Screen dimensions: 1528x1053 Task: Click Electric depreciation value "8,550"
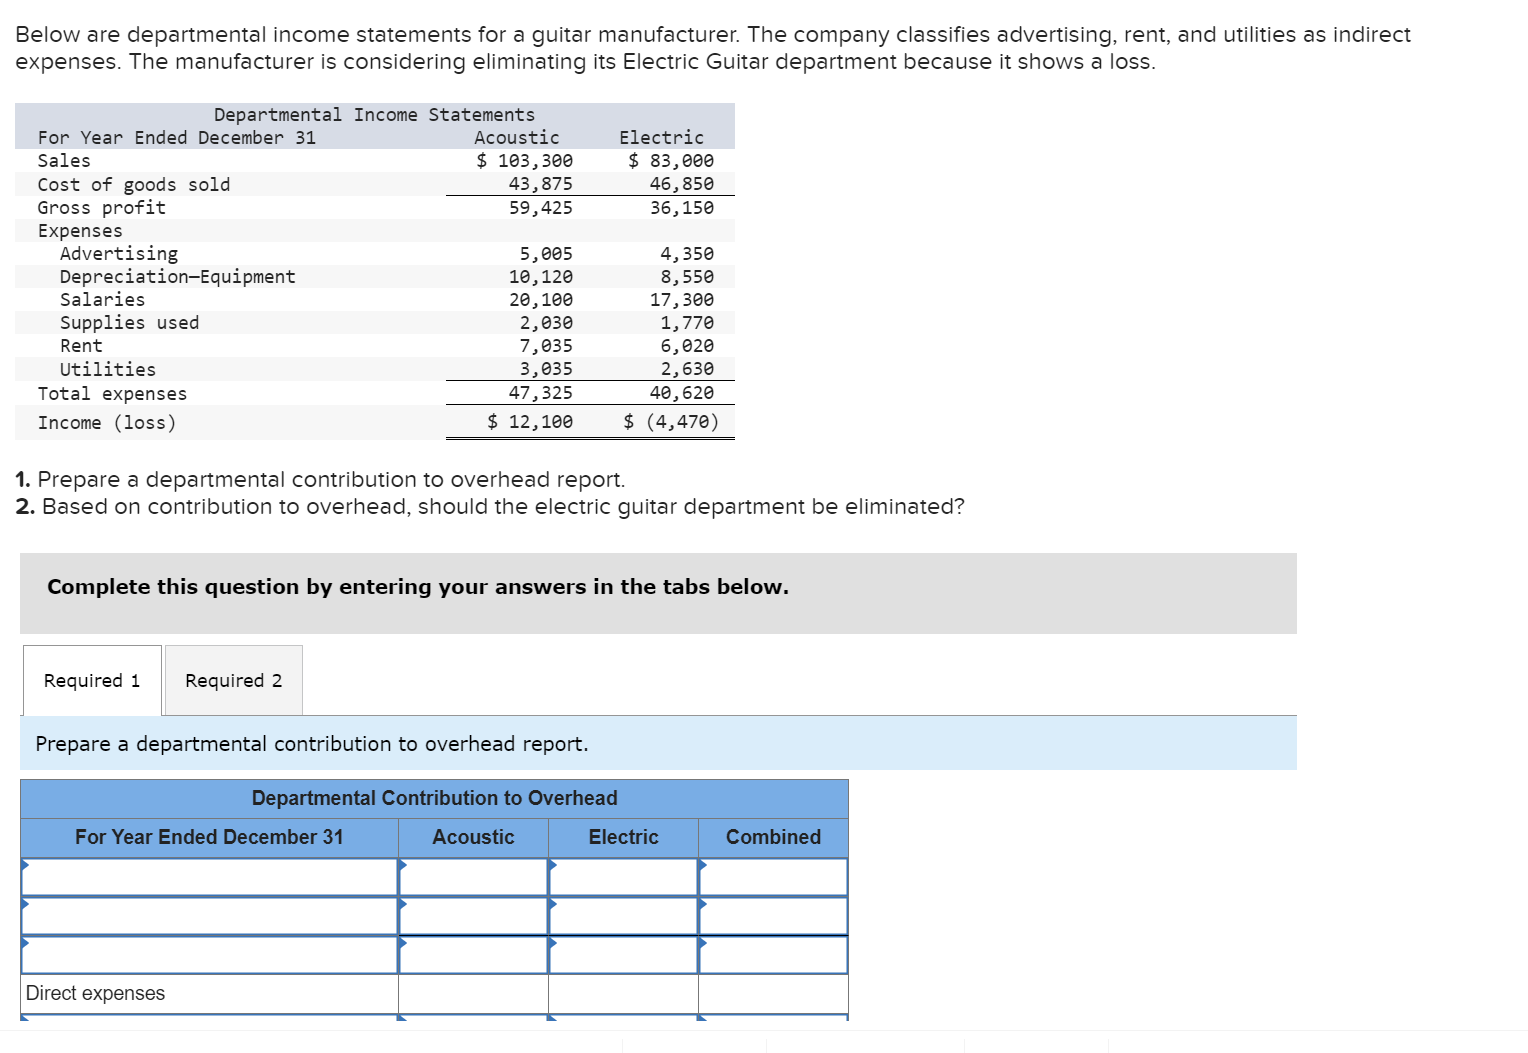[687, 277]
